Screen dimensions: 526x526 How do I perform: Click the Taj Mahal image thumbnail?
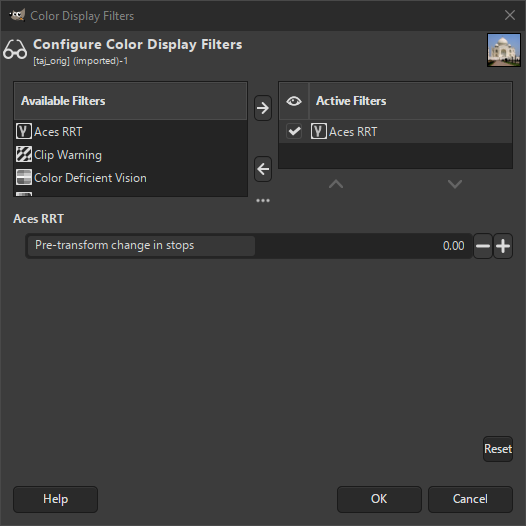click(504, 50)
